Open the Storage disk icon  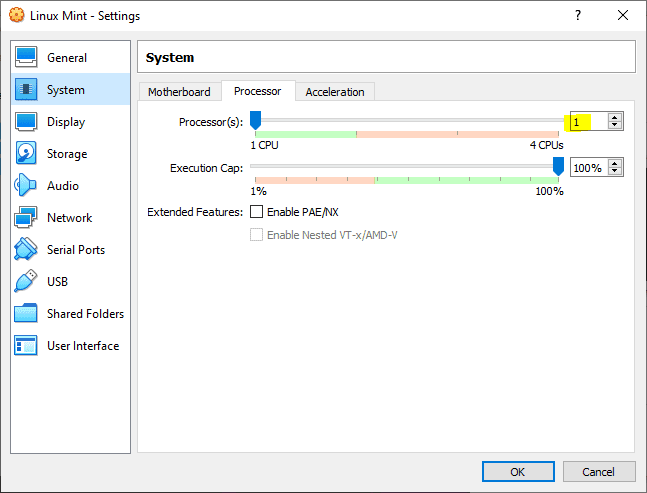pos(27,154)
